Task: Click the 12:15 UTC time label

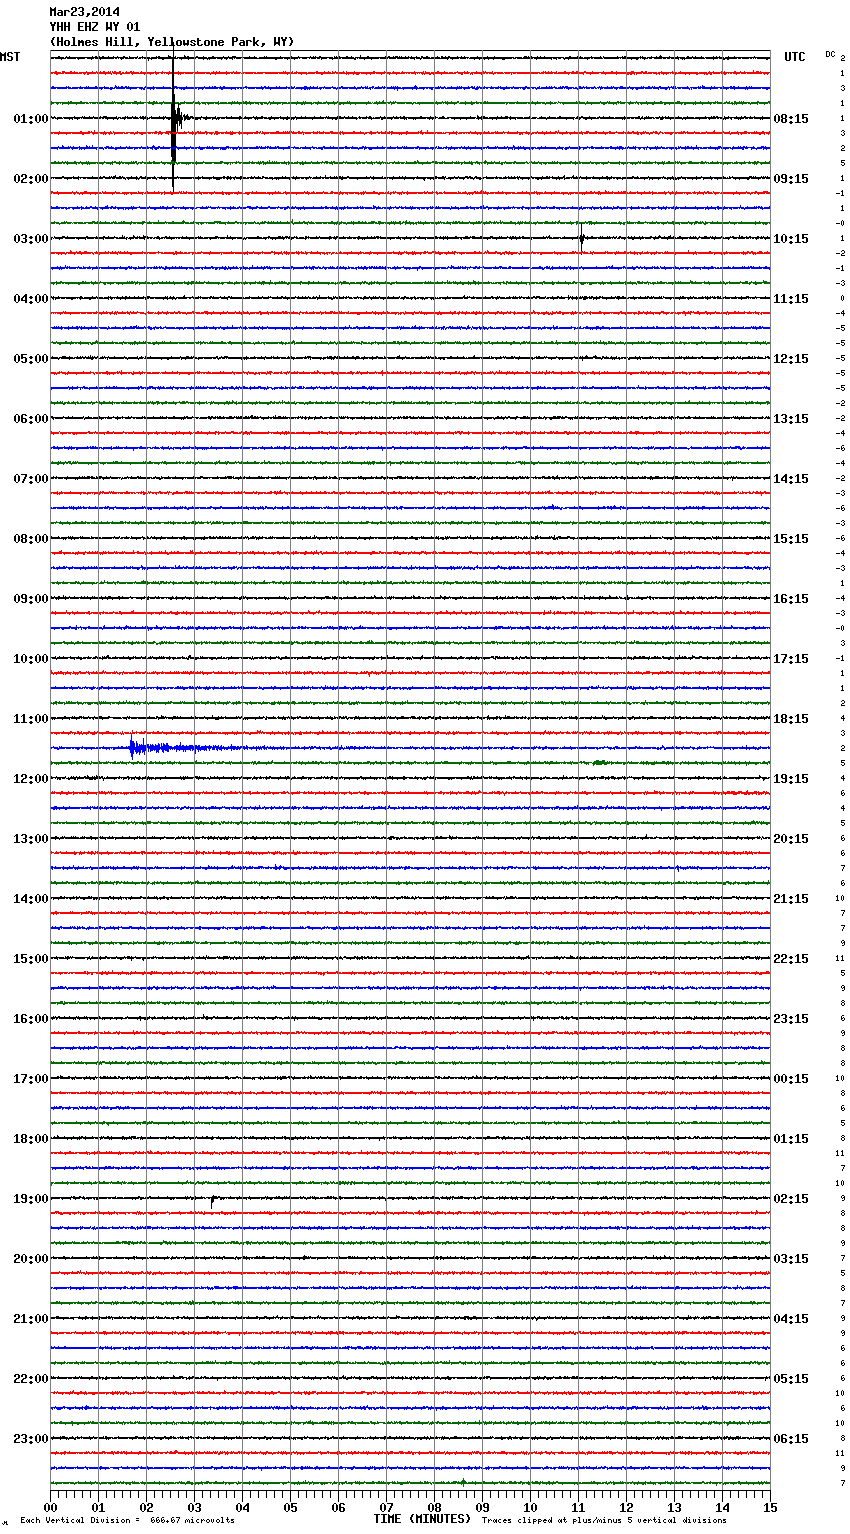Action: click(x=791, y=359)
